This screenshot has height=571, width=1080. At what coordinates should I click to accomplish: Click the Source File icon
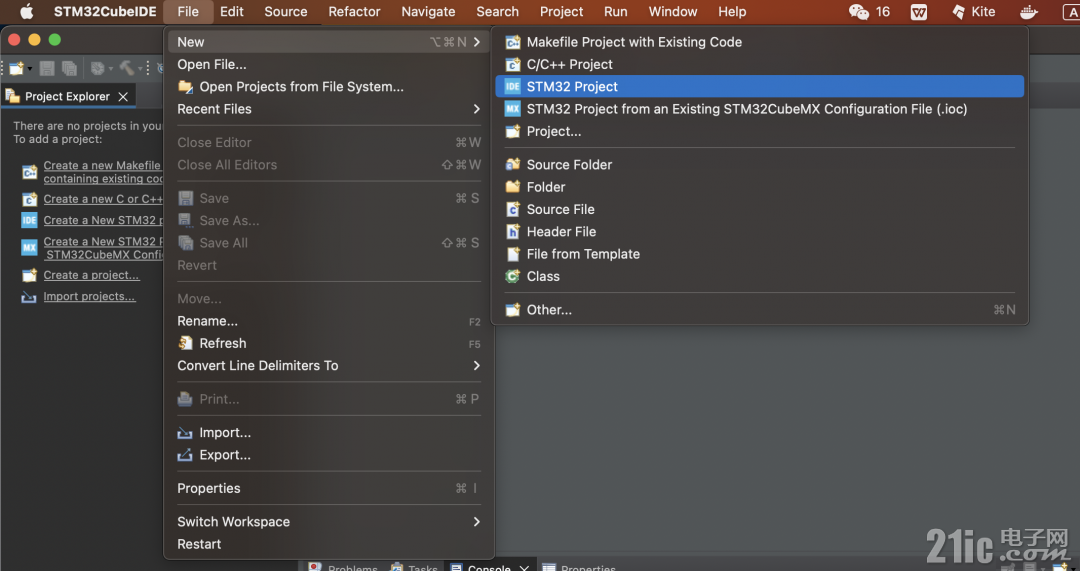512,209
